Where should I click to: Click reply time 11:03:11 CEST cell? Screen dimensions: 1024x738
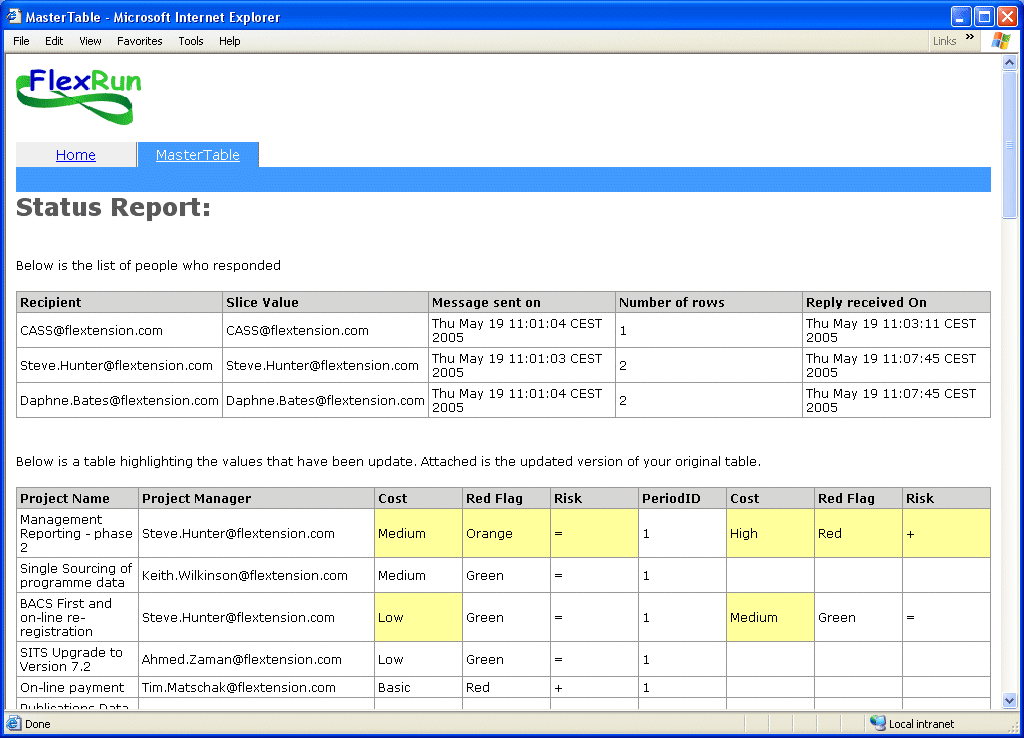896,330
